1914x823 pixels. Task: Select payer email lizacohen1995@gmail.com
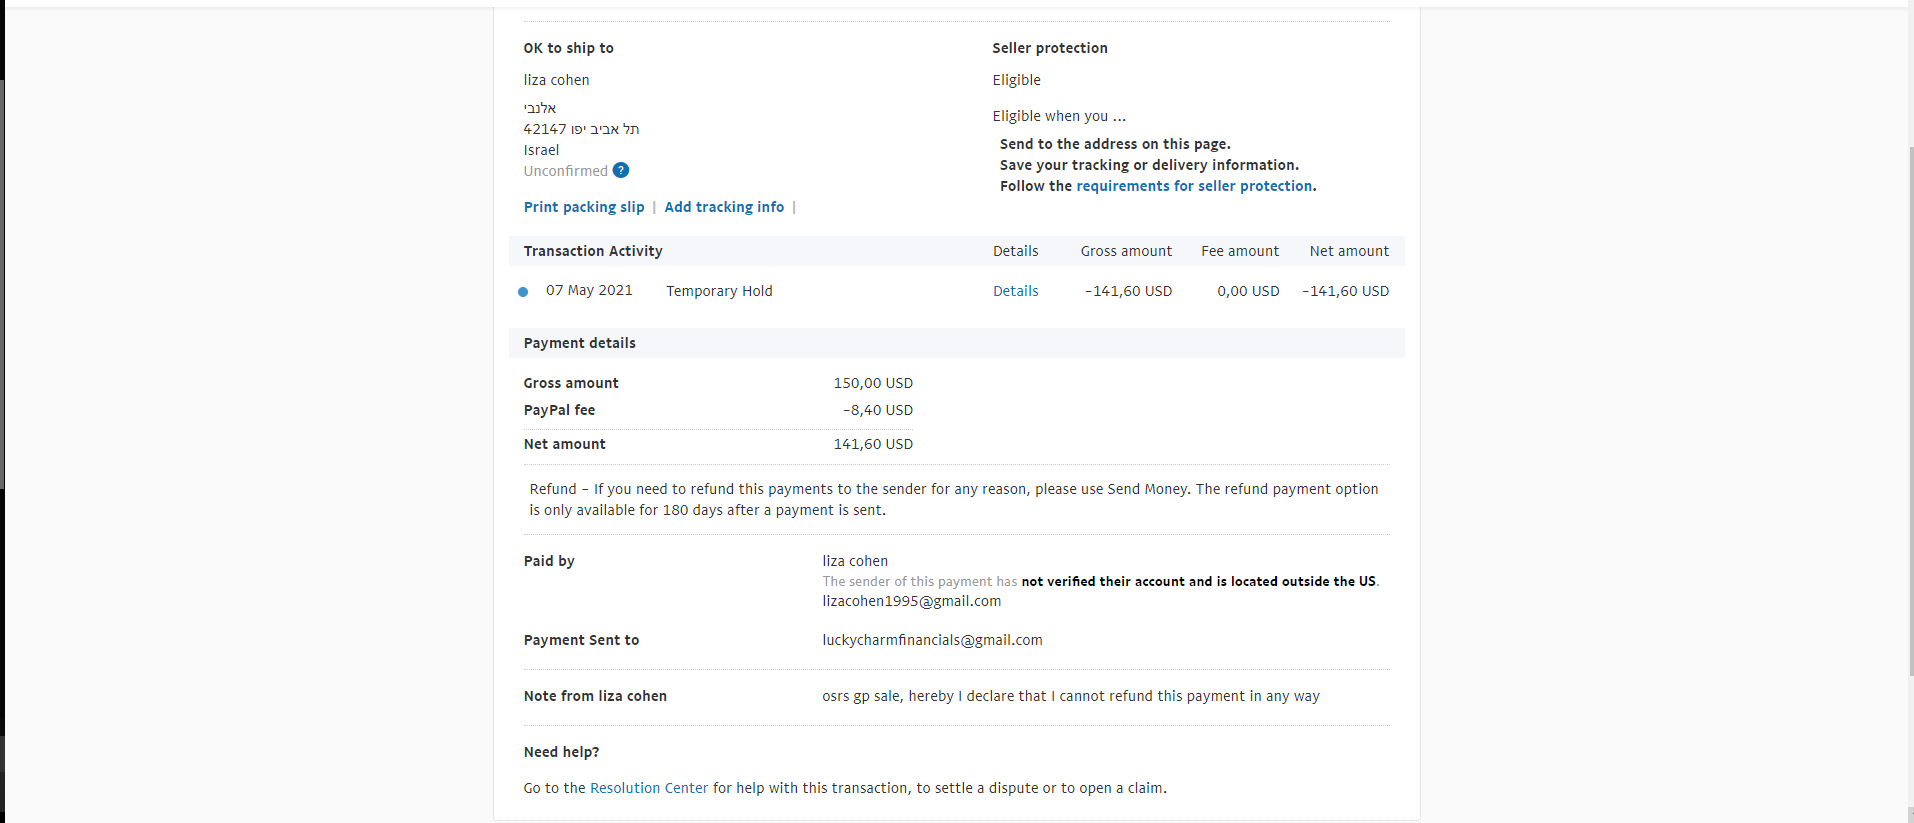(x=912, y=601)
